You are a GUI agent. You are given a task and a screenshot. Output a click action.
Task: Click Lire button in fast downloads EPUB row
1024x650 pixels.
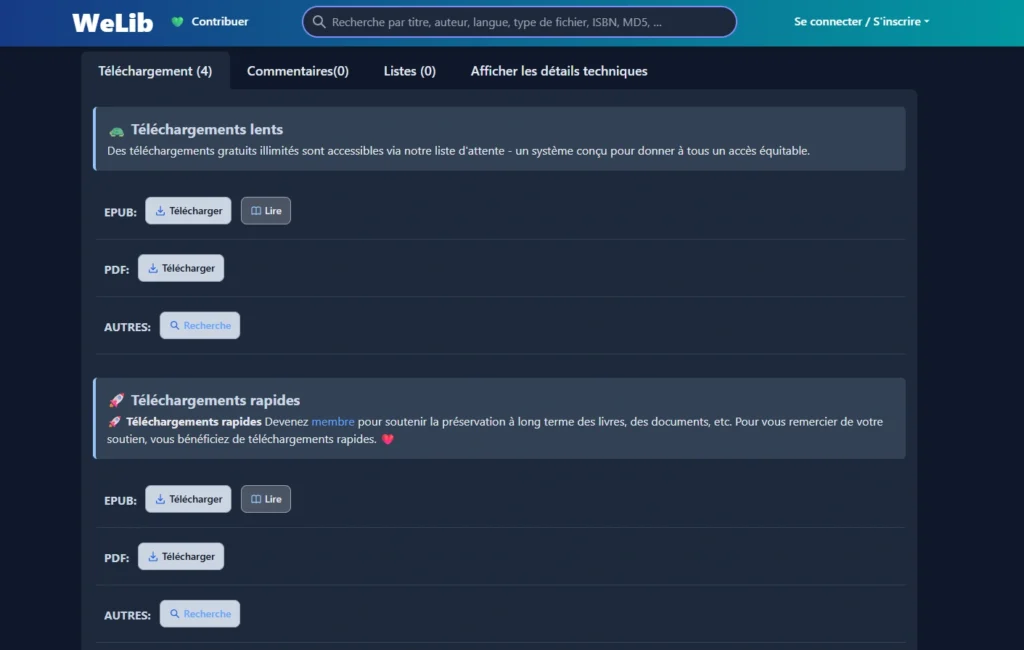tap(266, 499)
